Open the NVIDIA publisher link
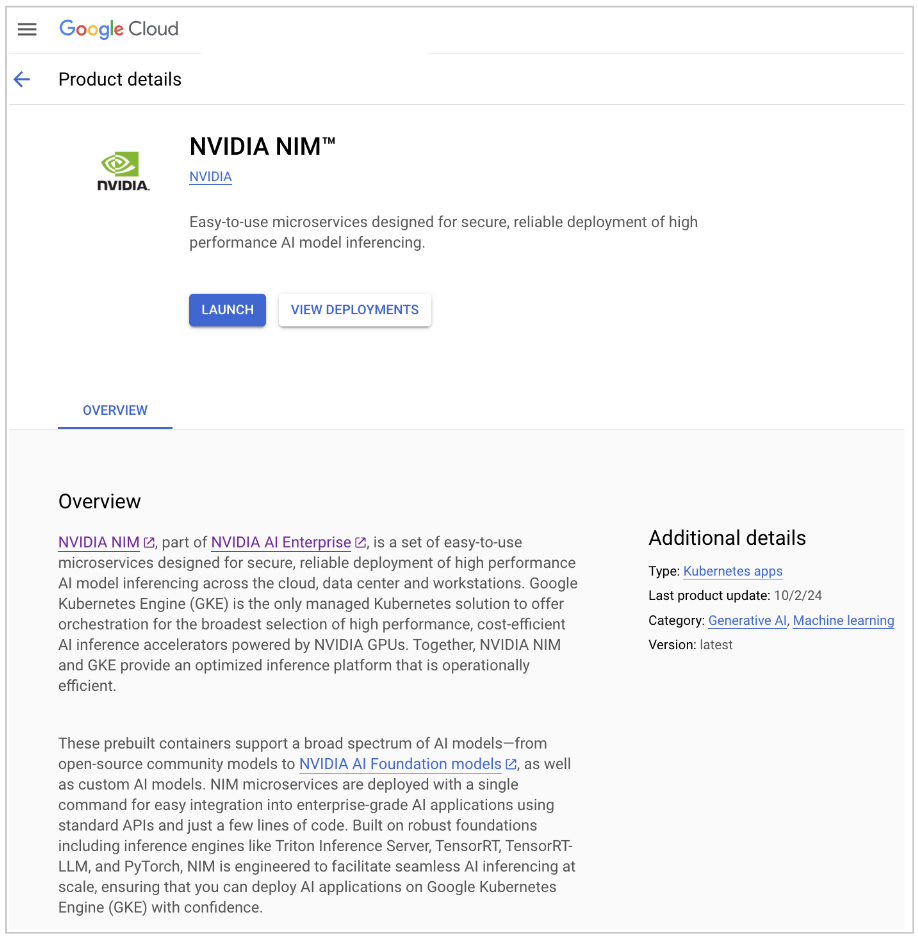This screenshot has width=918, height=938. pyautogui.click(x=211, y=177)
